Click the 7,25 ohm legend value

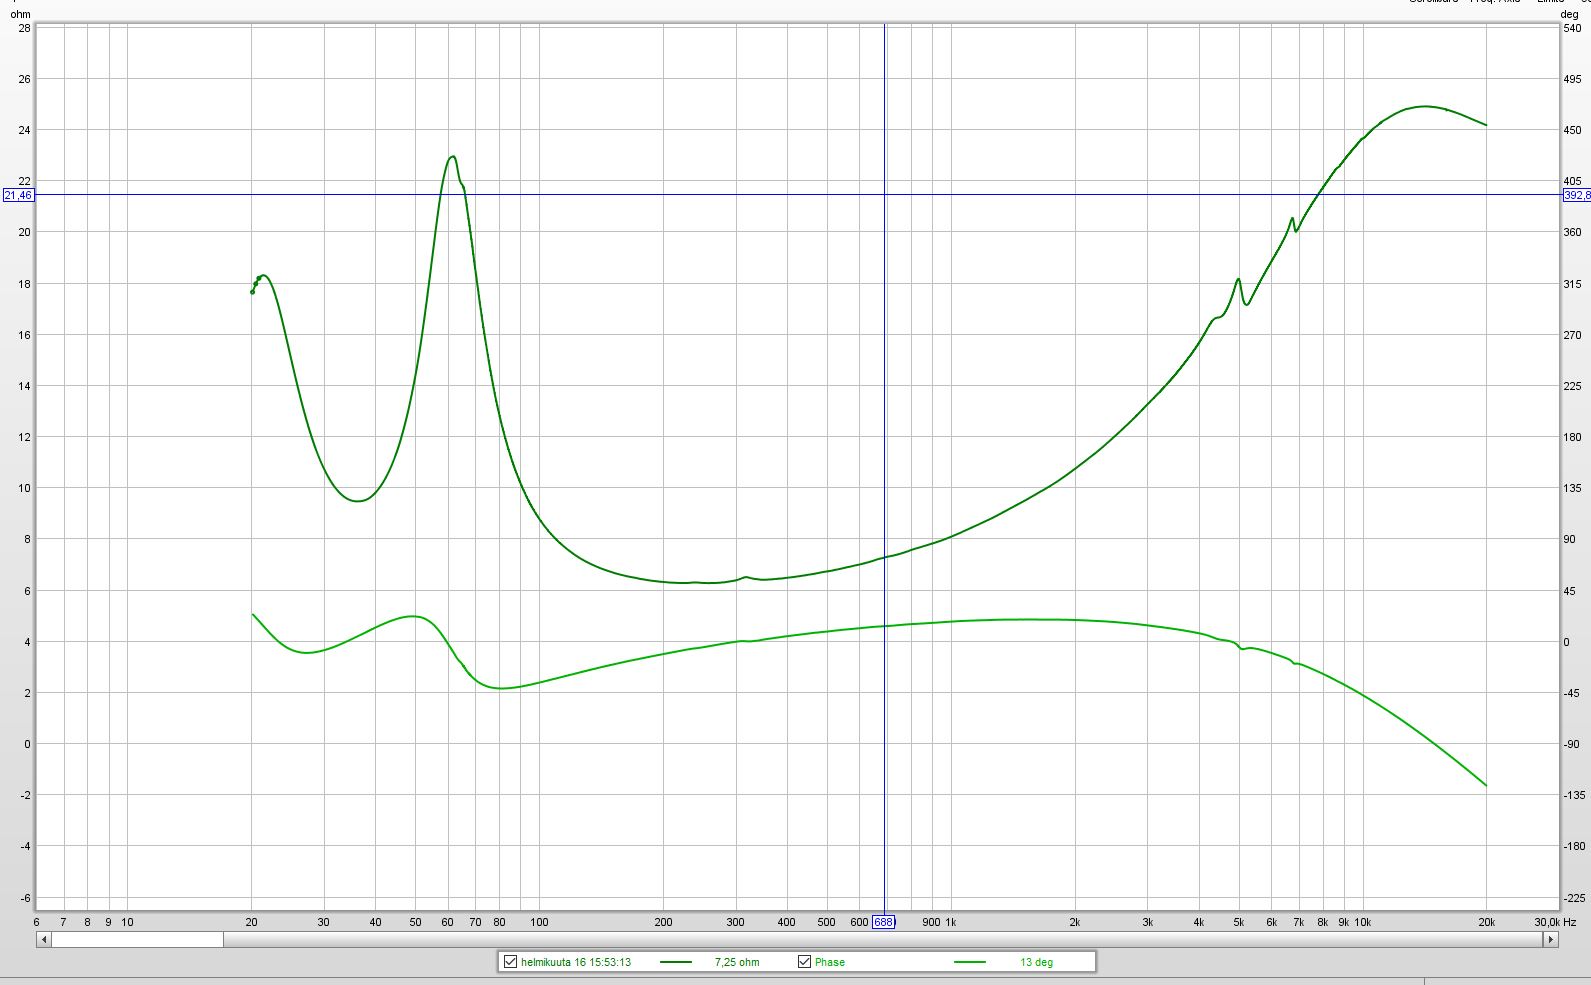coord(737,962)
